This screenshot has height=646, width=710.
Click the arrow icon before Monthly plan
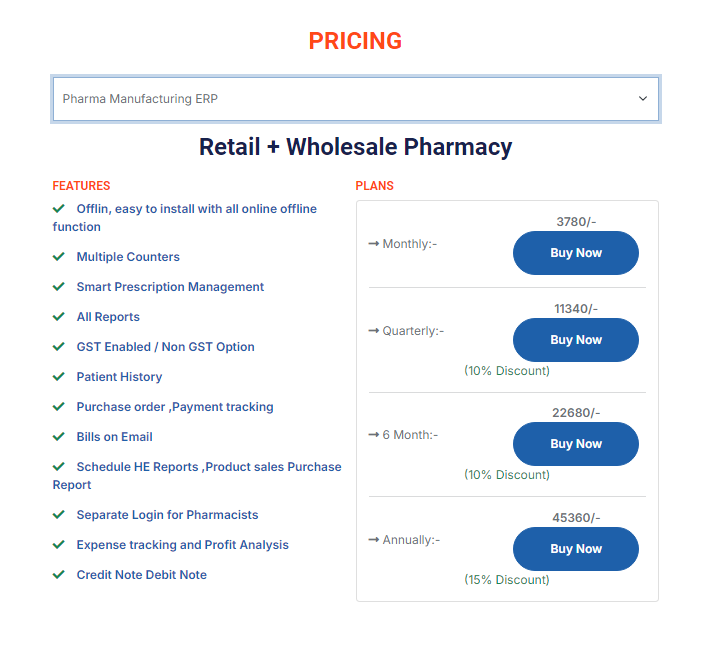coord(374,244)
